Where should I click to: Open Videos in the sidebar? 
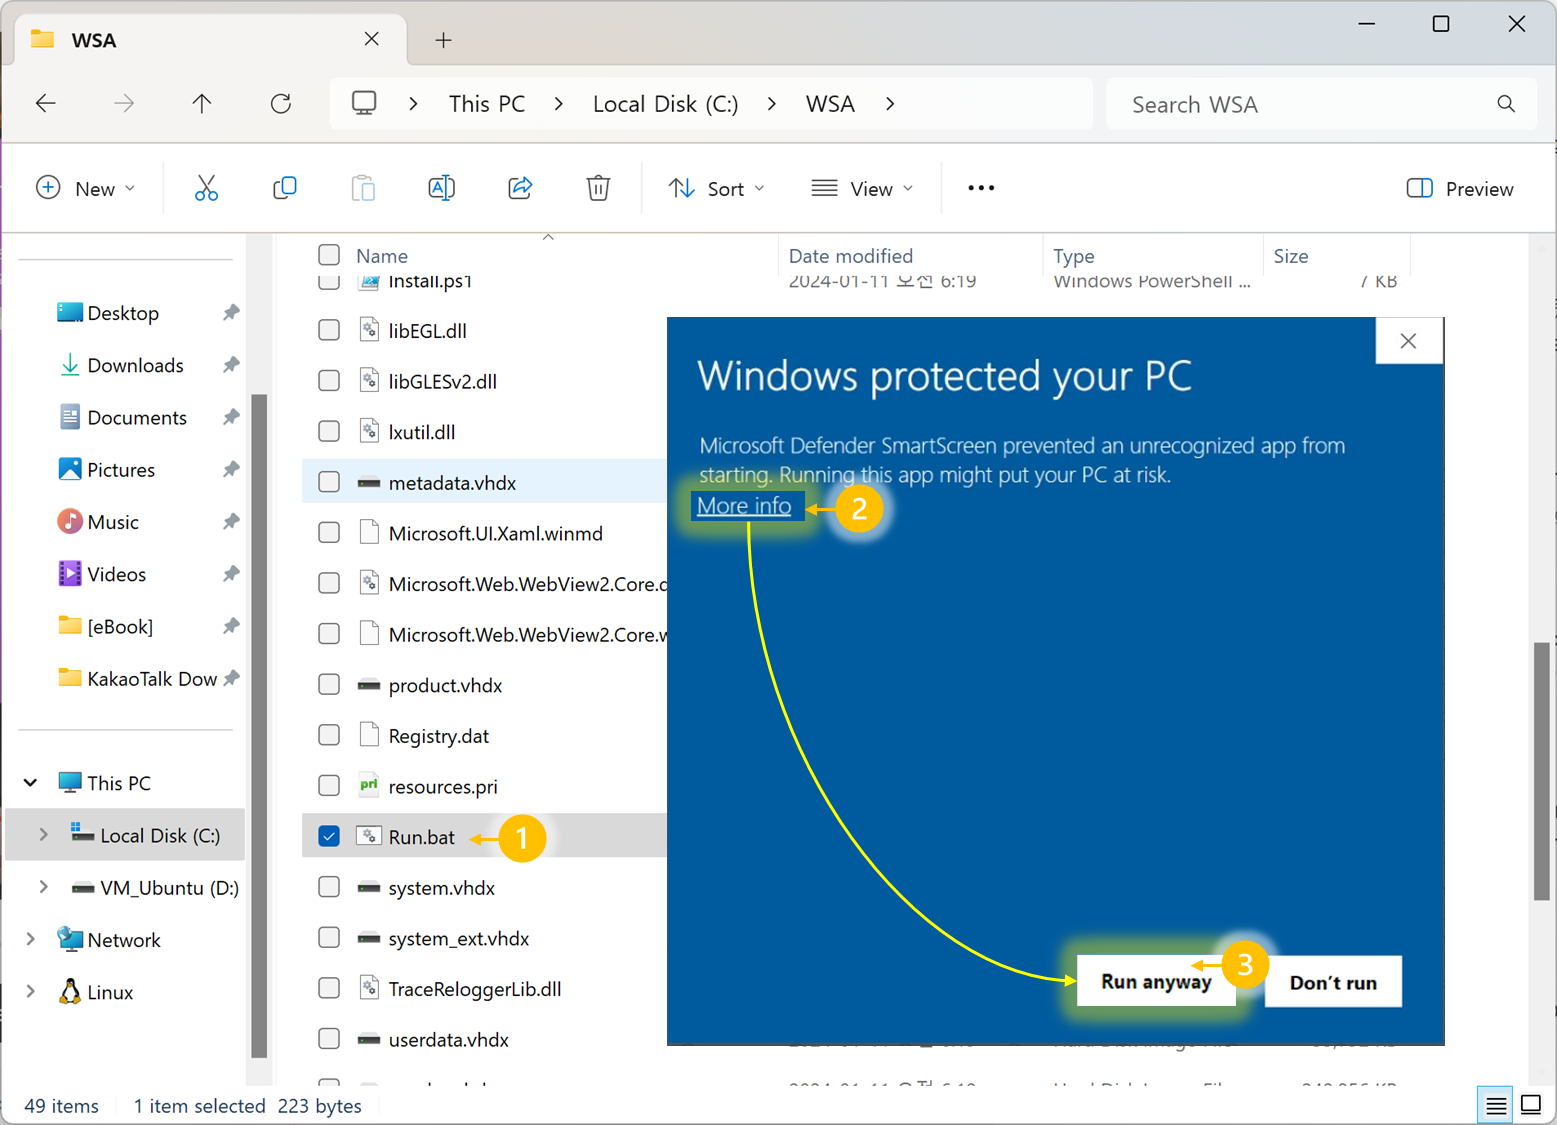click(116, 574)
